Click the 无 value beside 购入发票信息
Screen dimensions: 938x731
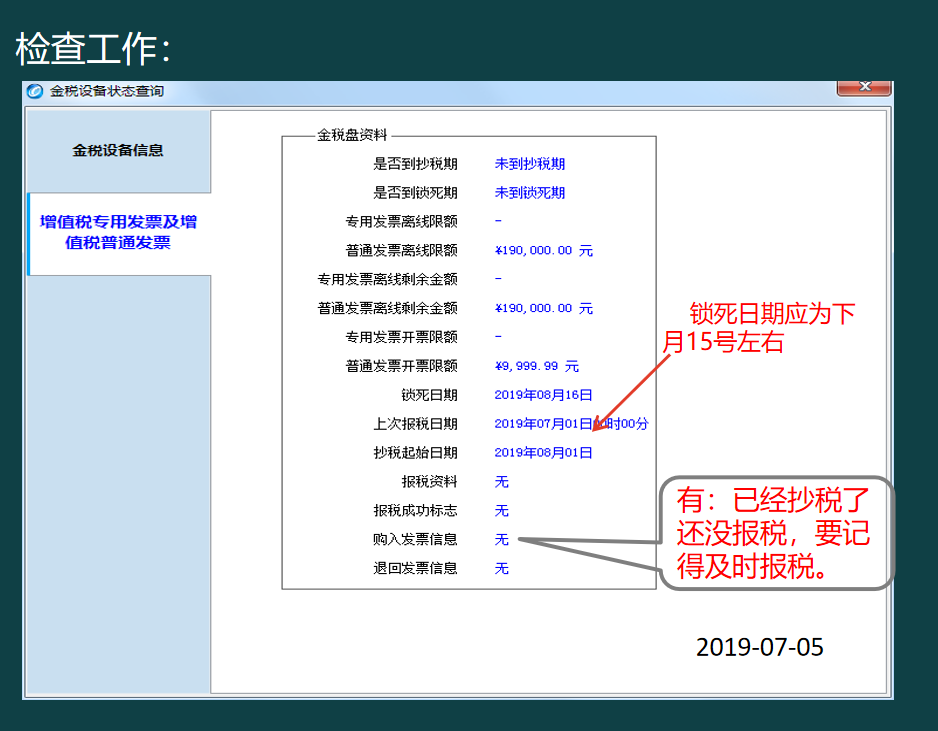pos(501,540)
